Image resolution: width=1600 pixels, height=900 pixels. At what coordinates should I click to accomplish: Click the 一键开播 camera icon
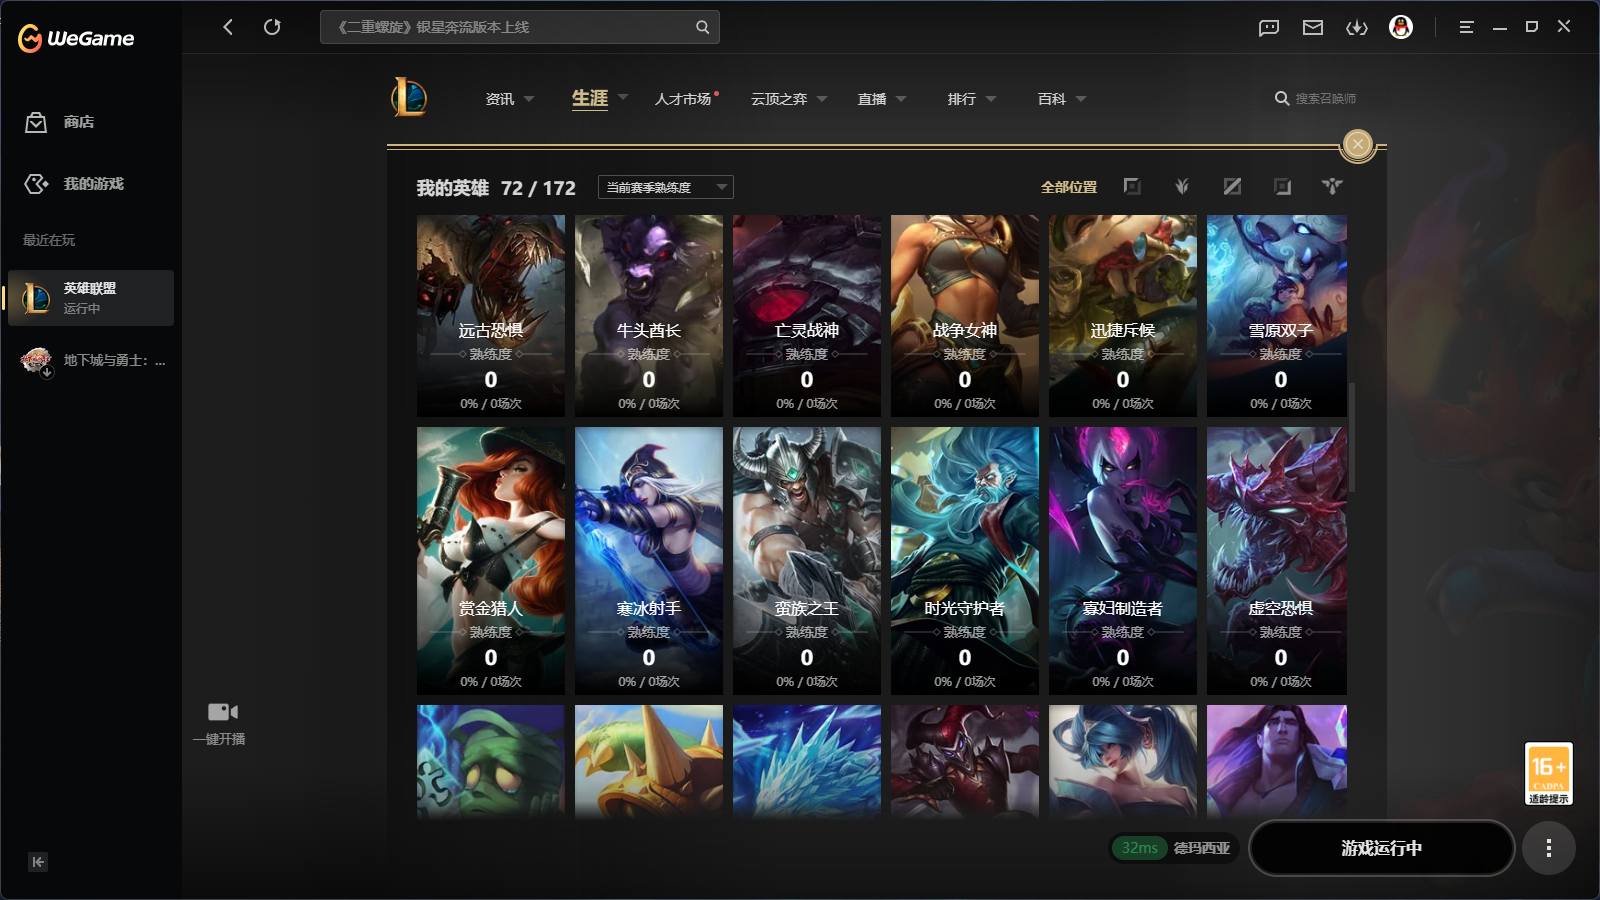click(x=222, y=712)
